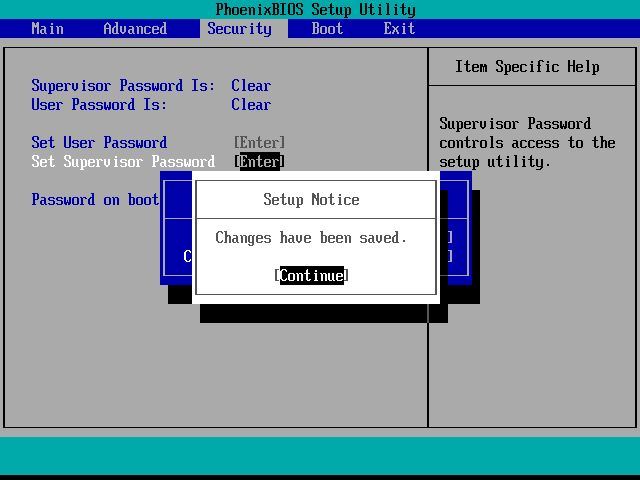Click the User Password Is label
Screen dimensions: 640x480
(99, 104)
